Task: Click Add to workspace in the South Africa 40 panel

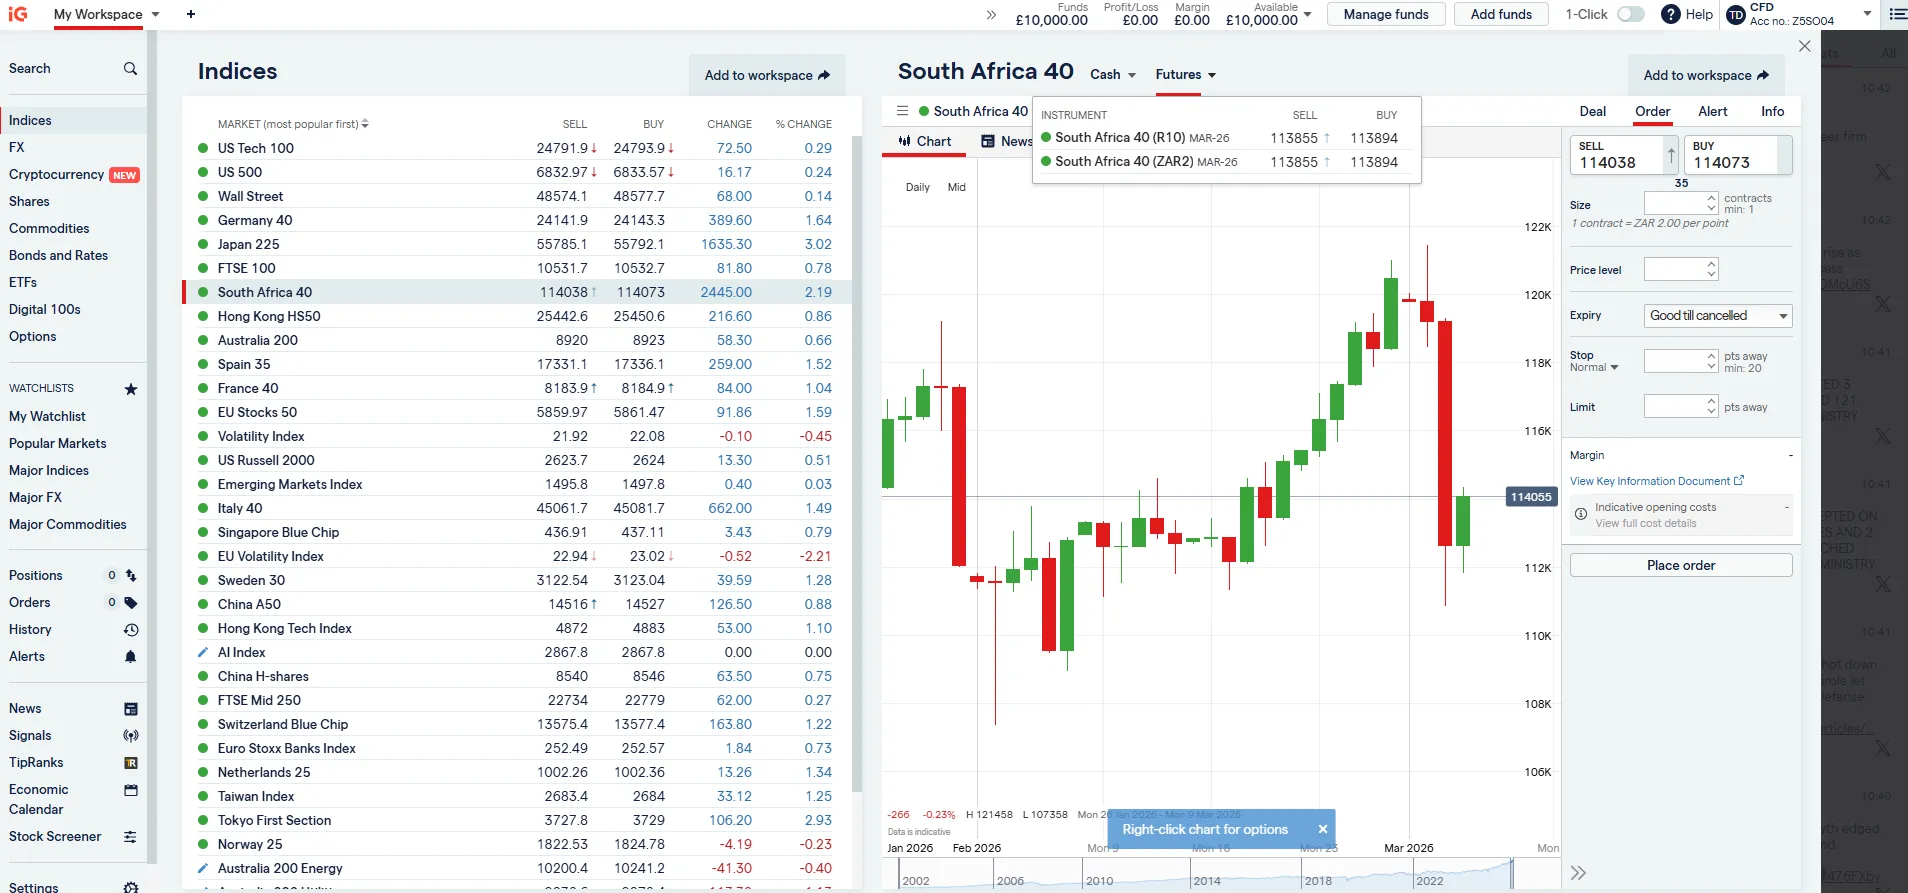Action: [1706, 75]
